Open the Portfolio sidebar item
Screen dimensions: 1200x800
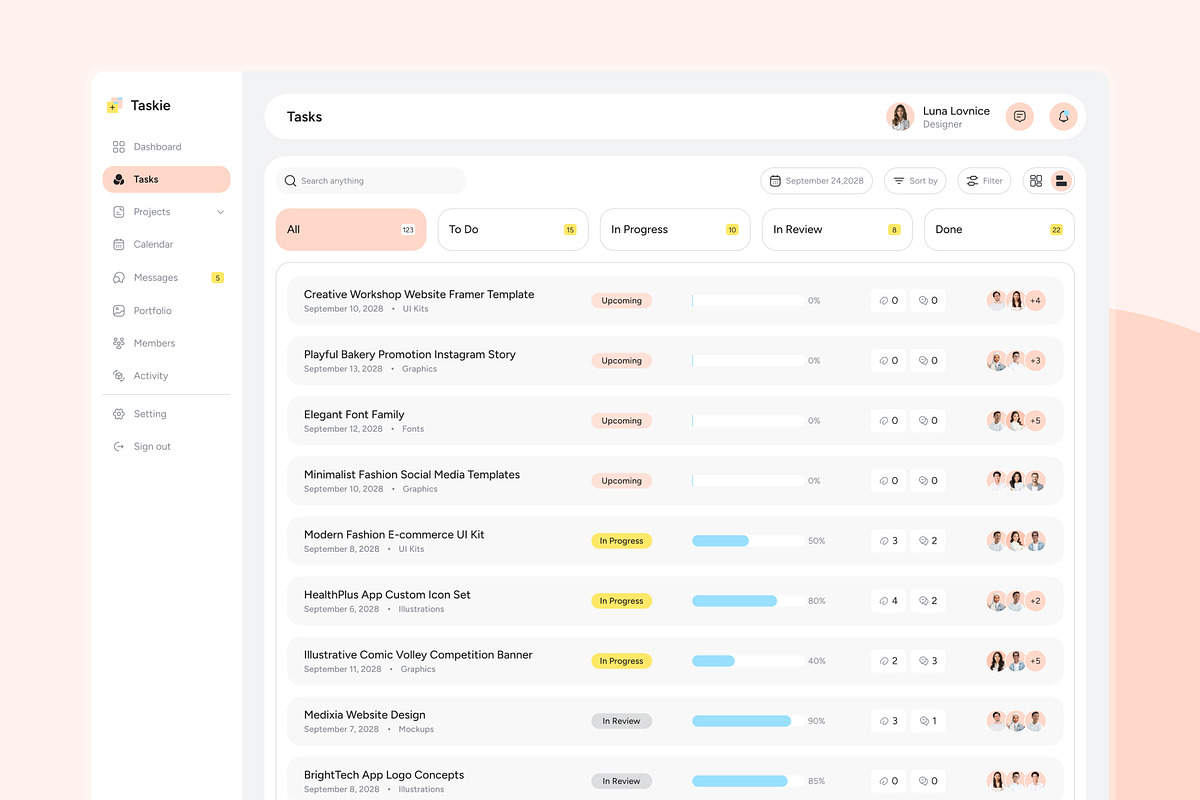click(x=152, y=311)
